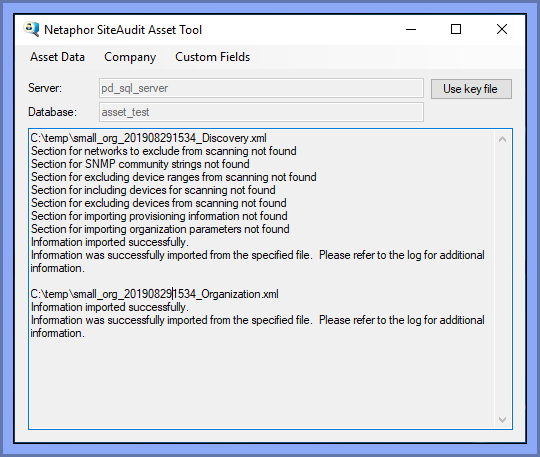Minimize the Asset Tool window
Image resolution: width=540 pixels, height=457 pixels.
coord(411,30)
